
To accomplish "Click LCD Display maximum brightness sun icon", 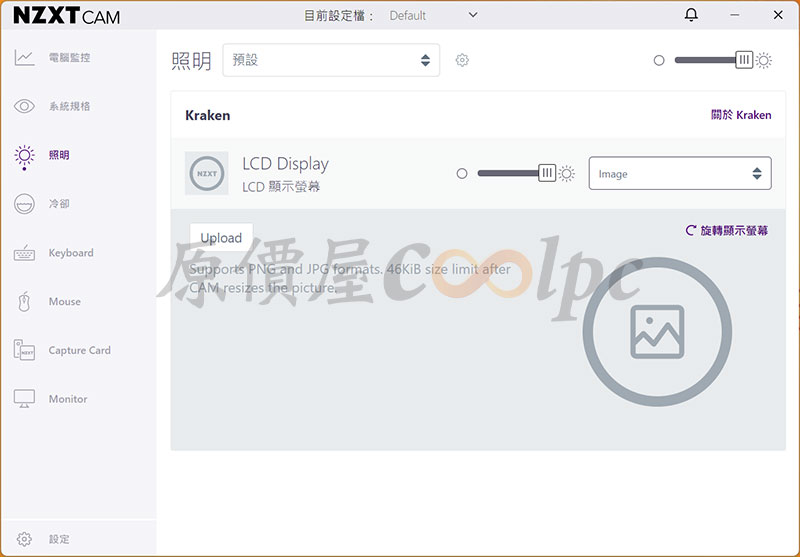I will 566,173.
